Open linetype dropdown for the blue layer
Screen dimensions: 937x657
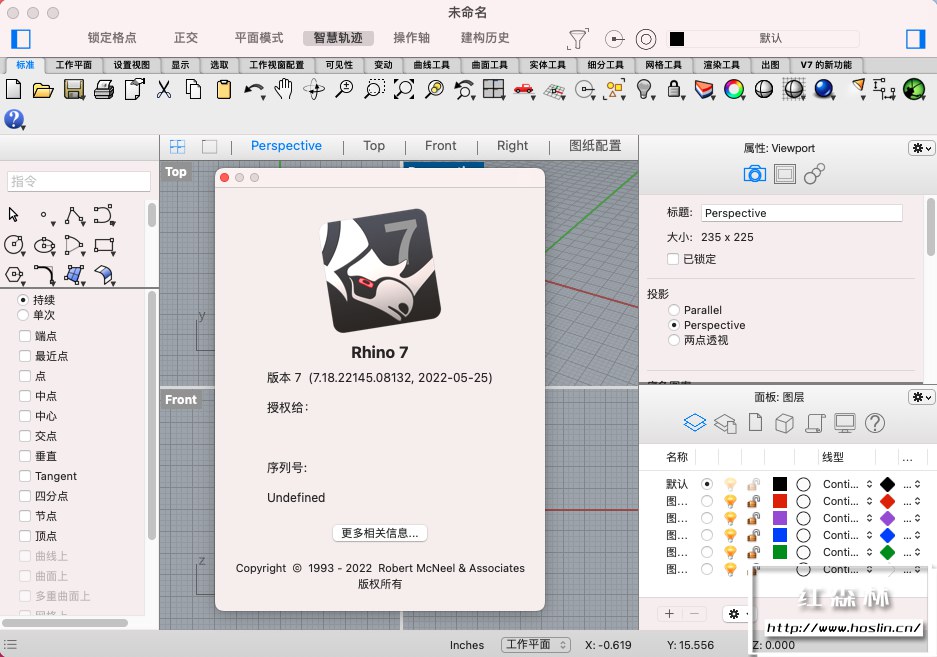pyautogui.click(x=847, y=535)
